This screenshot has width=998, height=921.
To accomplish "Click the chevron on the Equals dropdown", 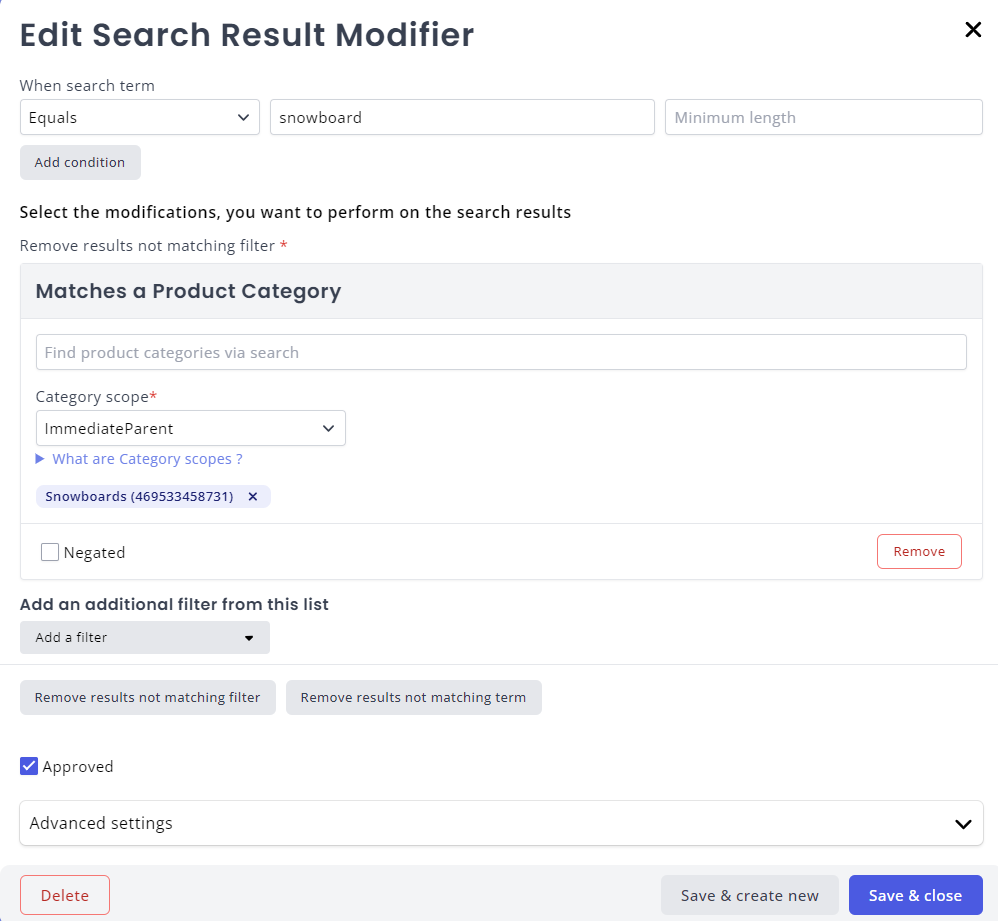I will click(244, 117).
